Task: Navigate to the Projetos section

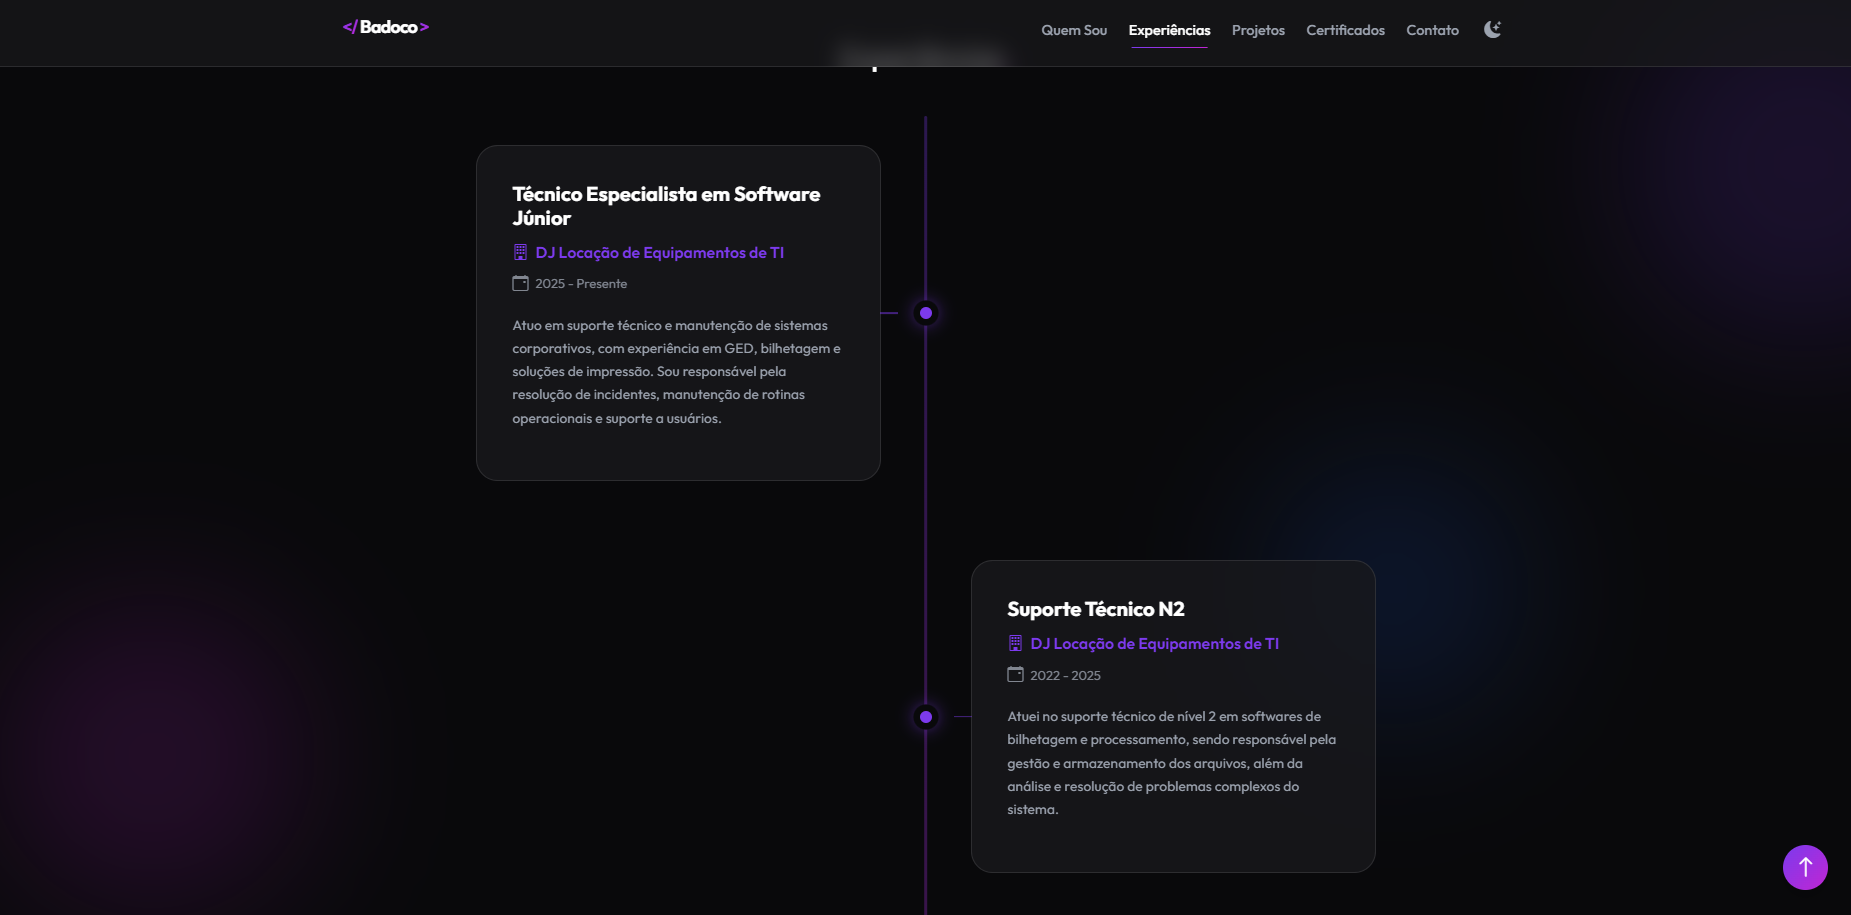Action: pos(1258,30)
